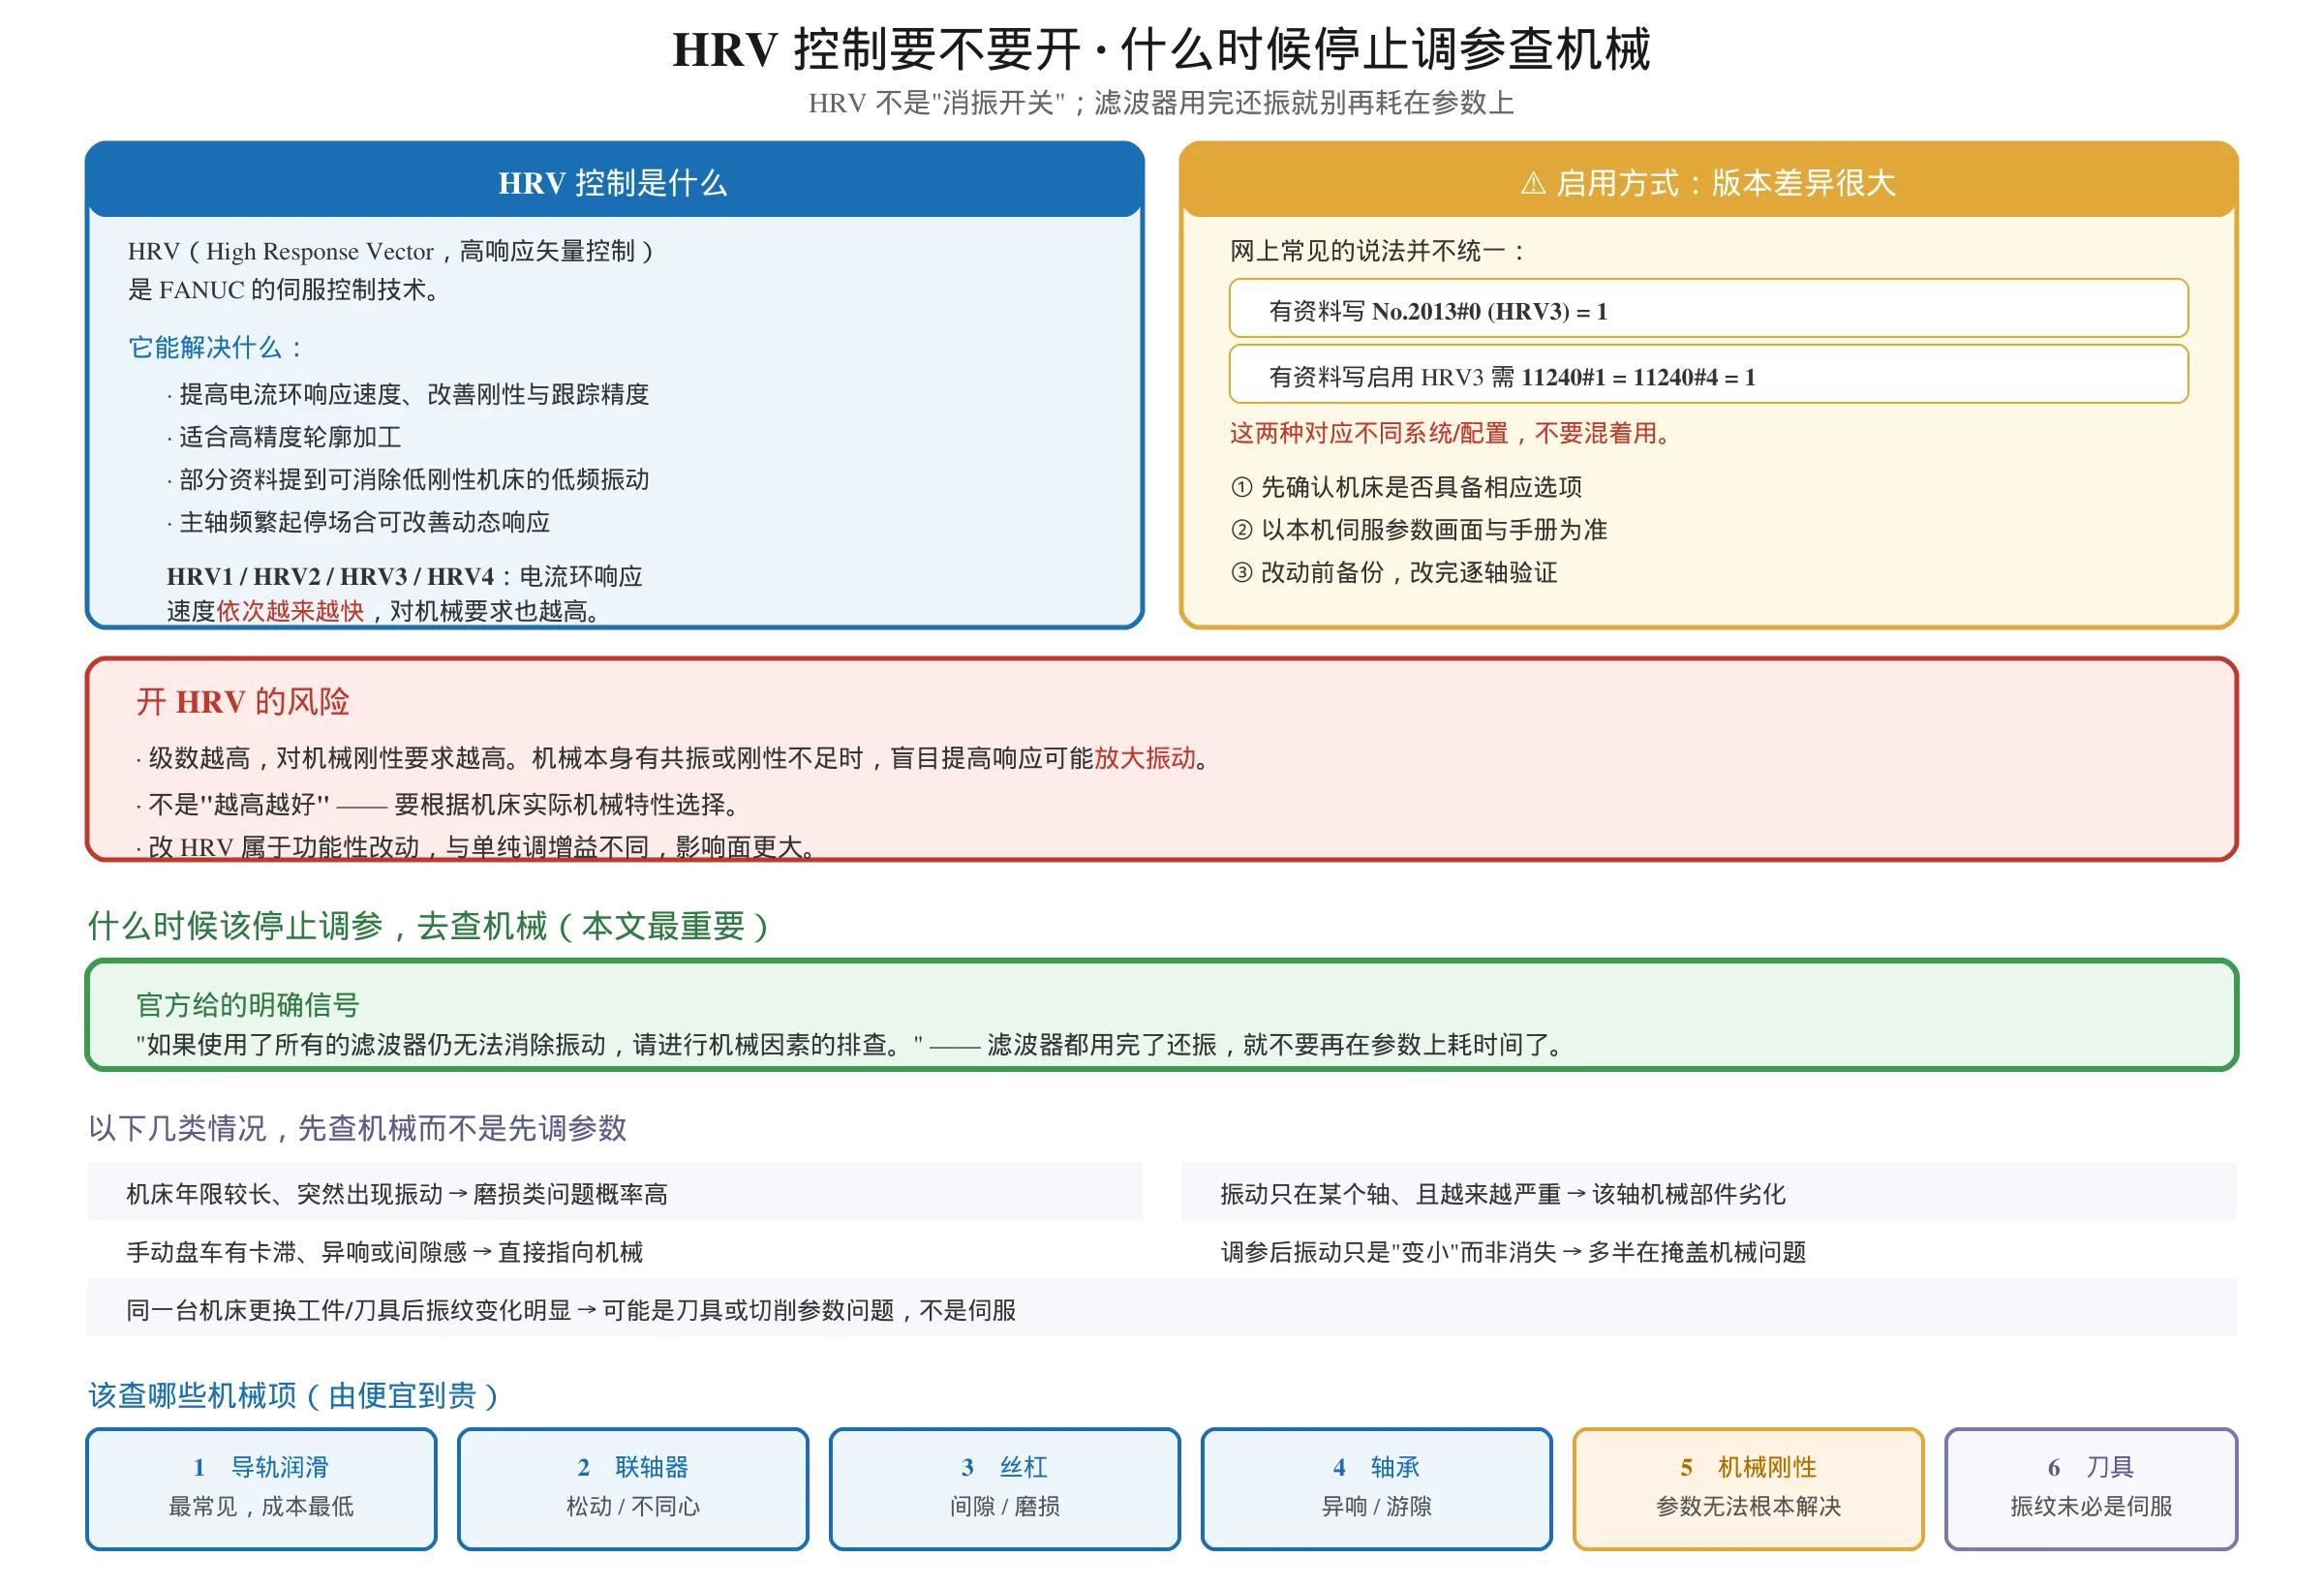Click the line '不是"越高越好" —— 要根据机床实际机械特性选择'
Image resolution: width=2324 pixels, height=1588 pixels.
[439, 804]
